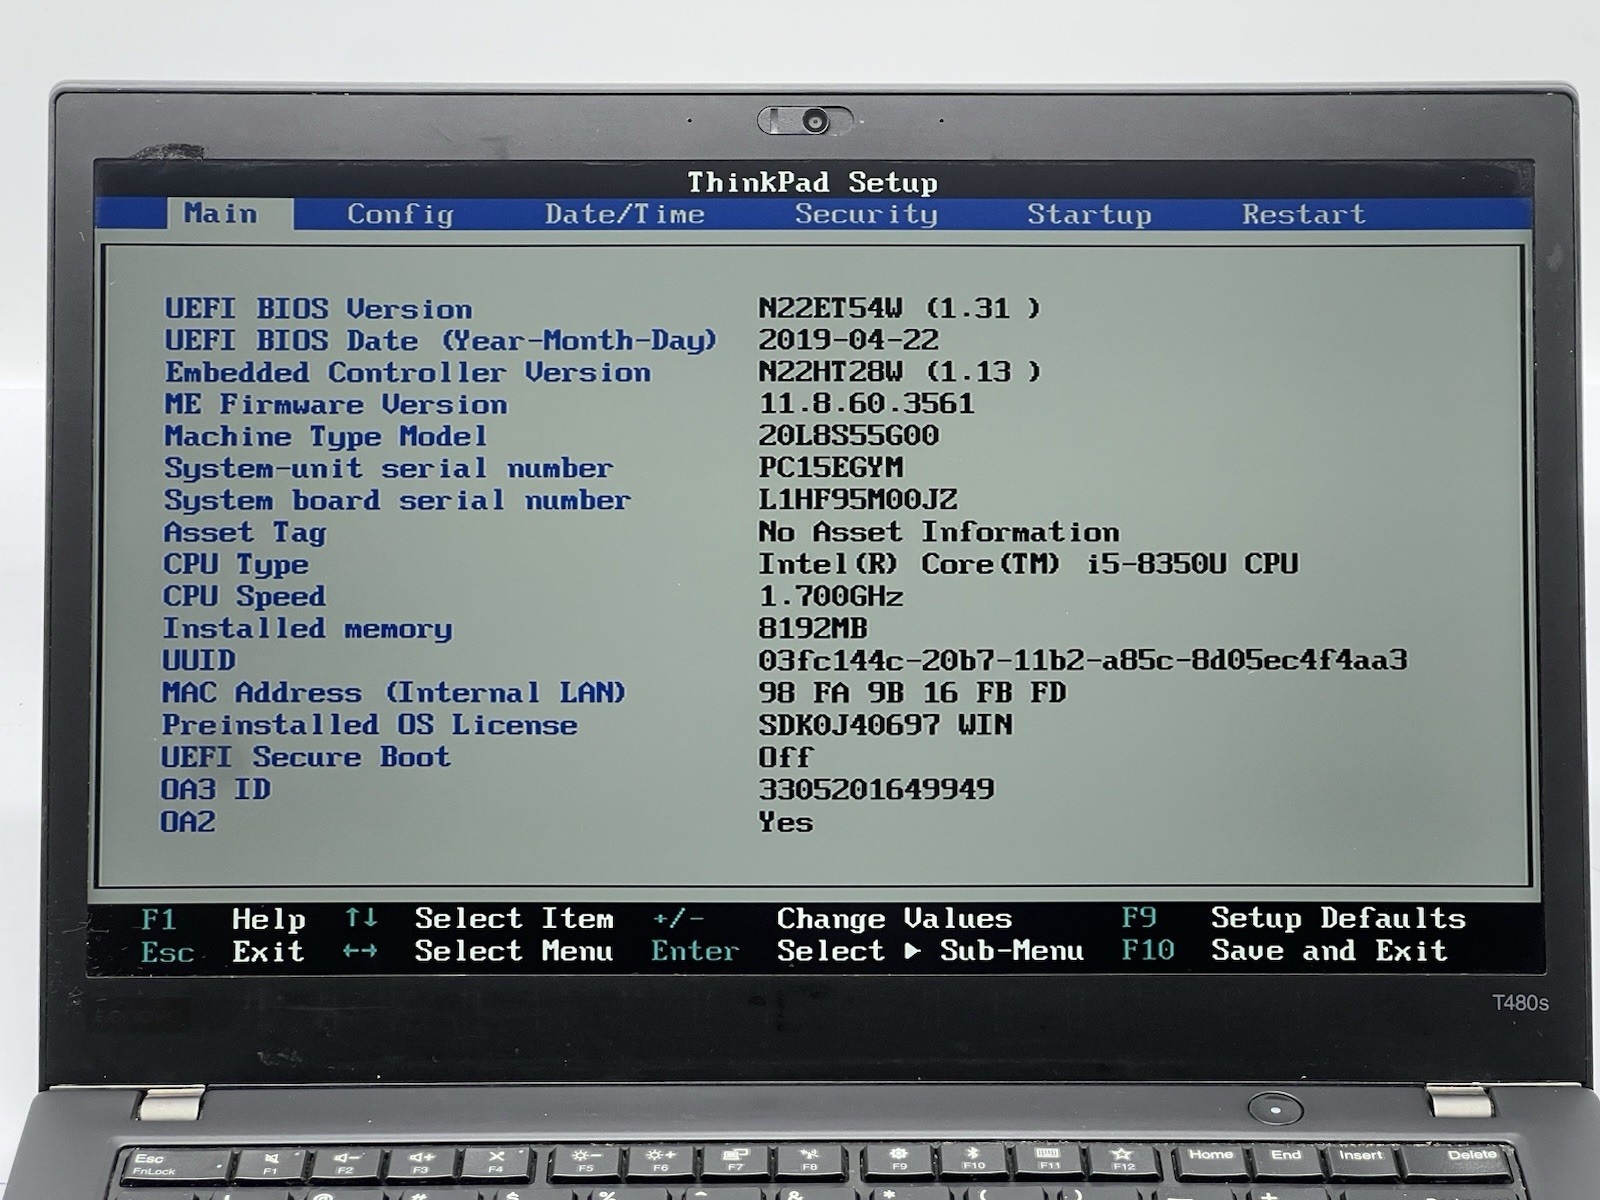Click the up/down arrows Select Item hint

pos(479,918)
